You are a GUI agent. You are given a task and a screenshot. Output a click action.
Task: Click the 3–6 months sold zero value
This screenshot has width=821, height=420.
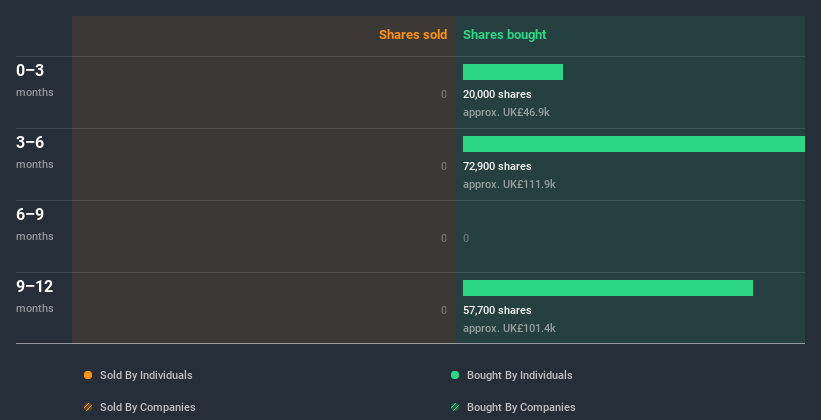(444, 166)
